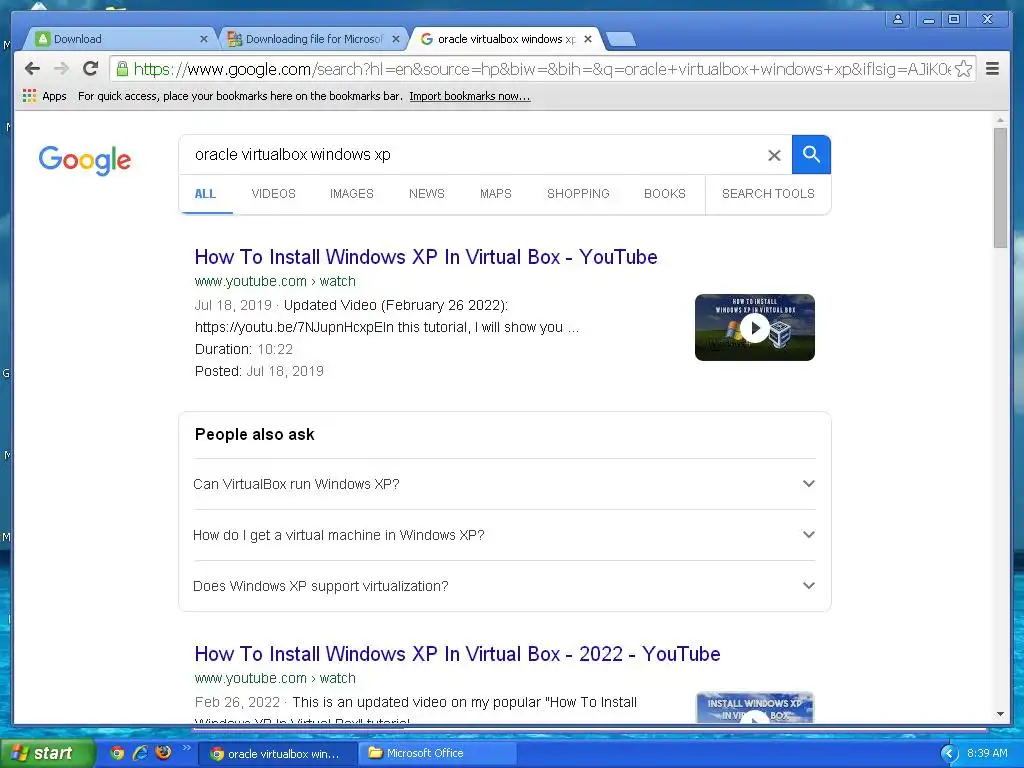Open the Chrome hamburger menu
Viewport: 1024px width, 768px height.
pyautogui.click(x=992, y=69)
